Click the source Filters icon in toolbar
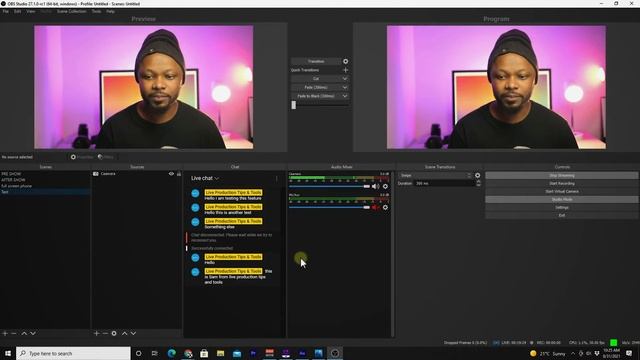 (100, 157)
